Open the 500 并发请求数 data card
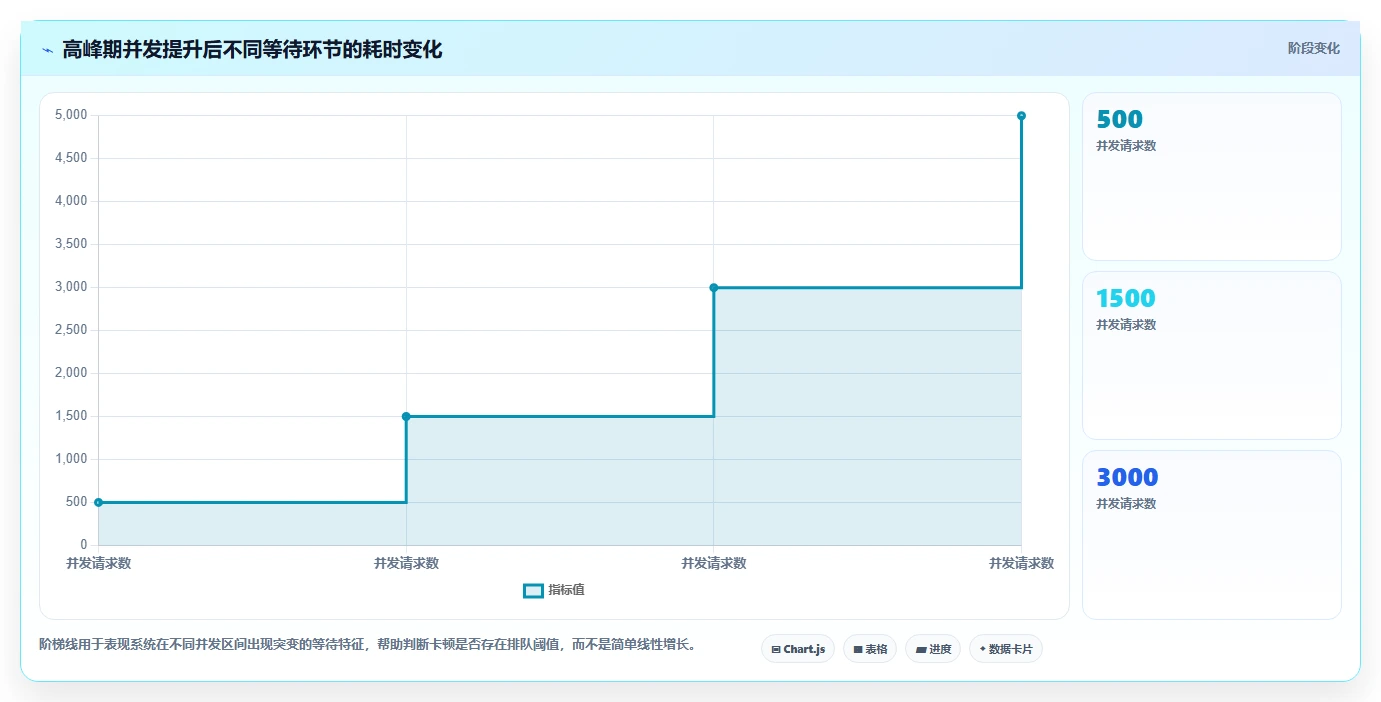The height and width of the screenshot is (702, 1381). [1212, 177]
